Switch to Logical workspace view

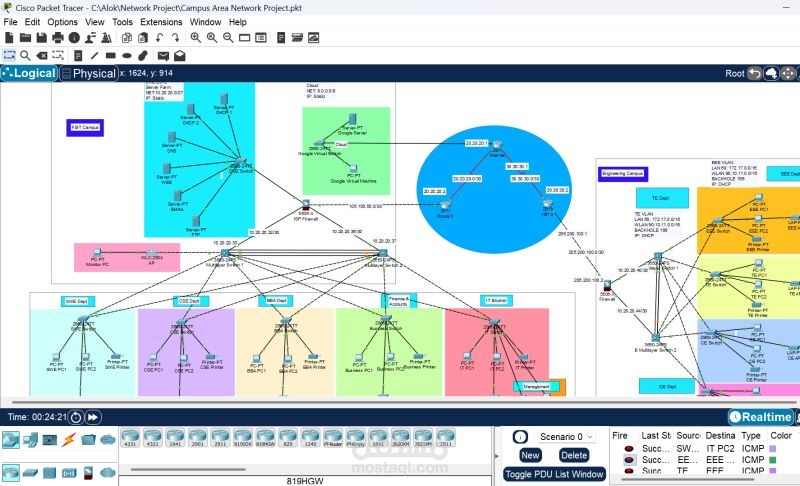click(30, 73)
